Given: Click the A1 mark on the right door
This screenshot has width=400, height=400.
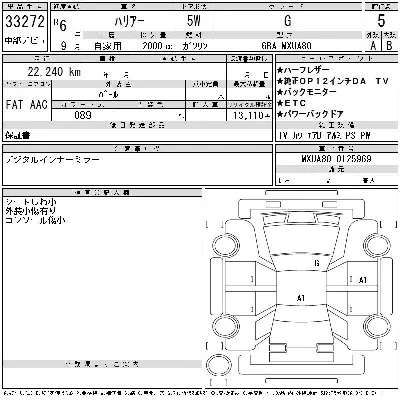Looking at the screenshot, I should (363, 280).
